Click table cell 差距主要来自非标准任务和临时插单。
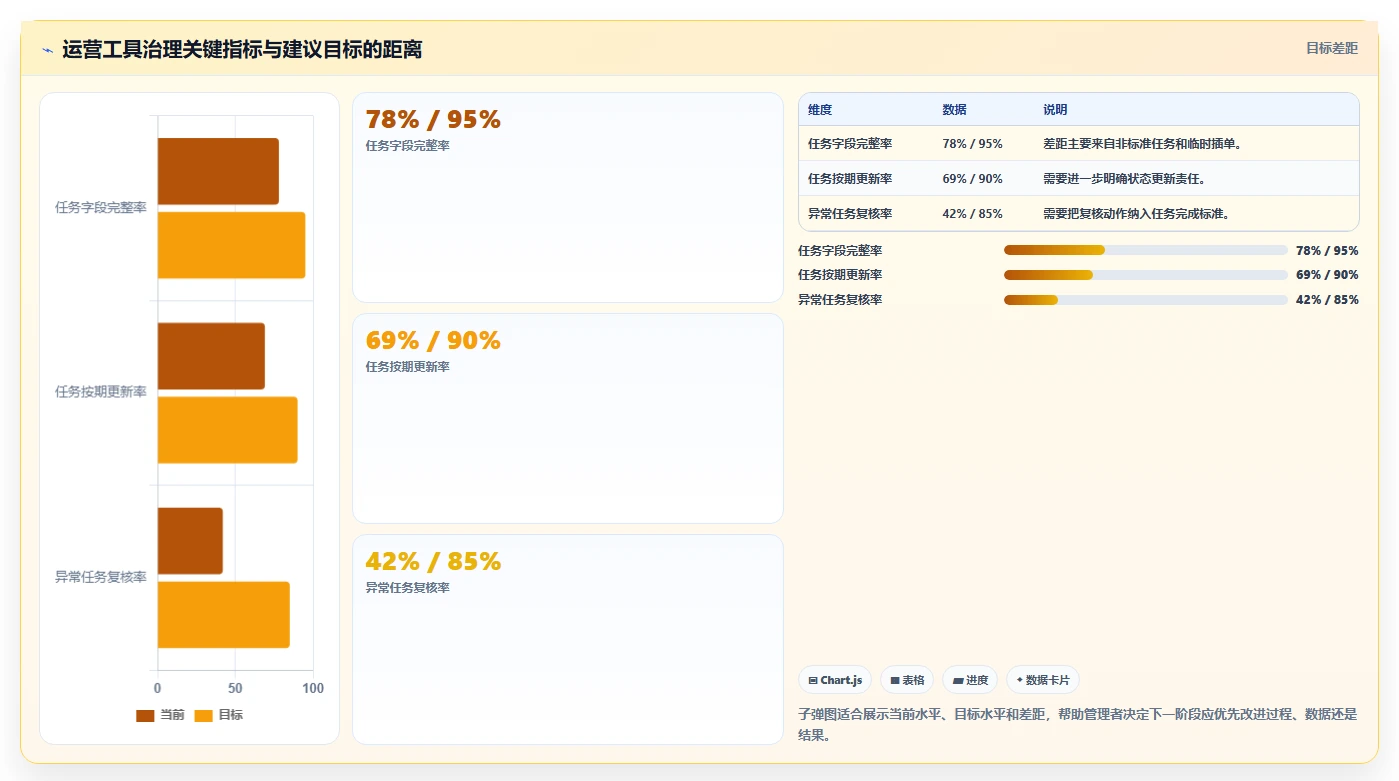Image resolution: width=1399 pixels, height=781 pixels. point(1143,144)
